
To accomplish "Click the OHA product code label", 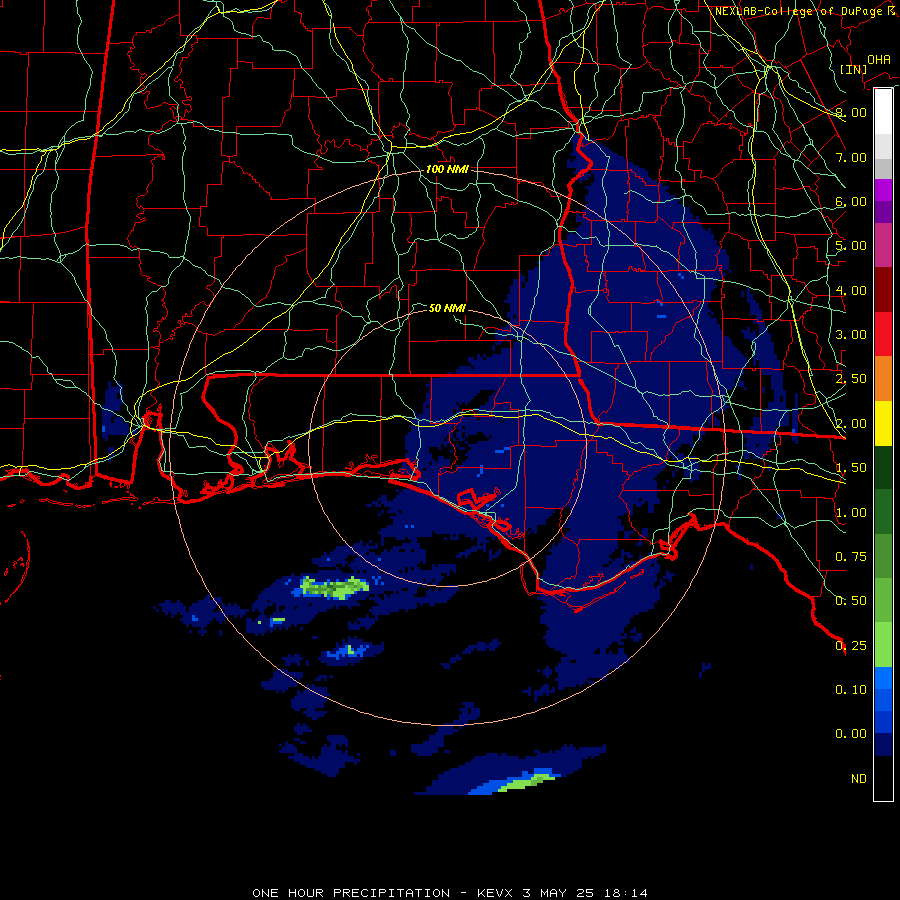I will 879,59.
